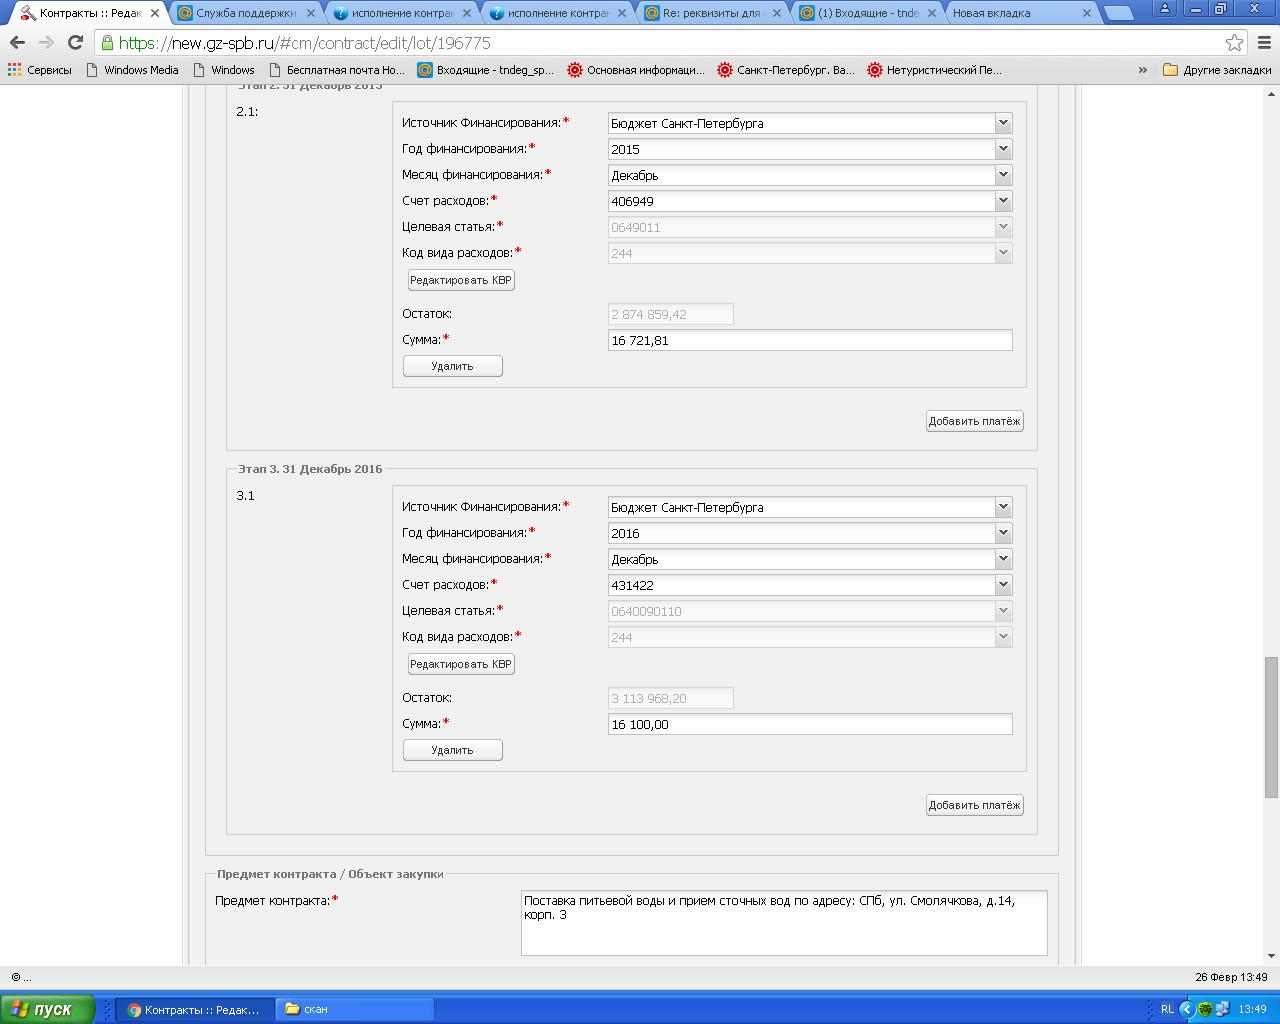Open the Входящие - tndeg_sp bookmark
Viewport: 1280px width, 1024px height.
pyautogui.click(x=485, y=70)
